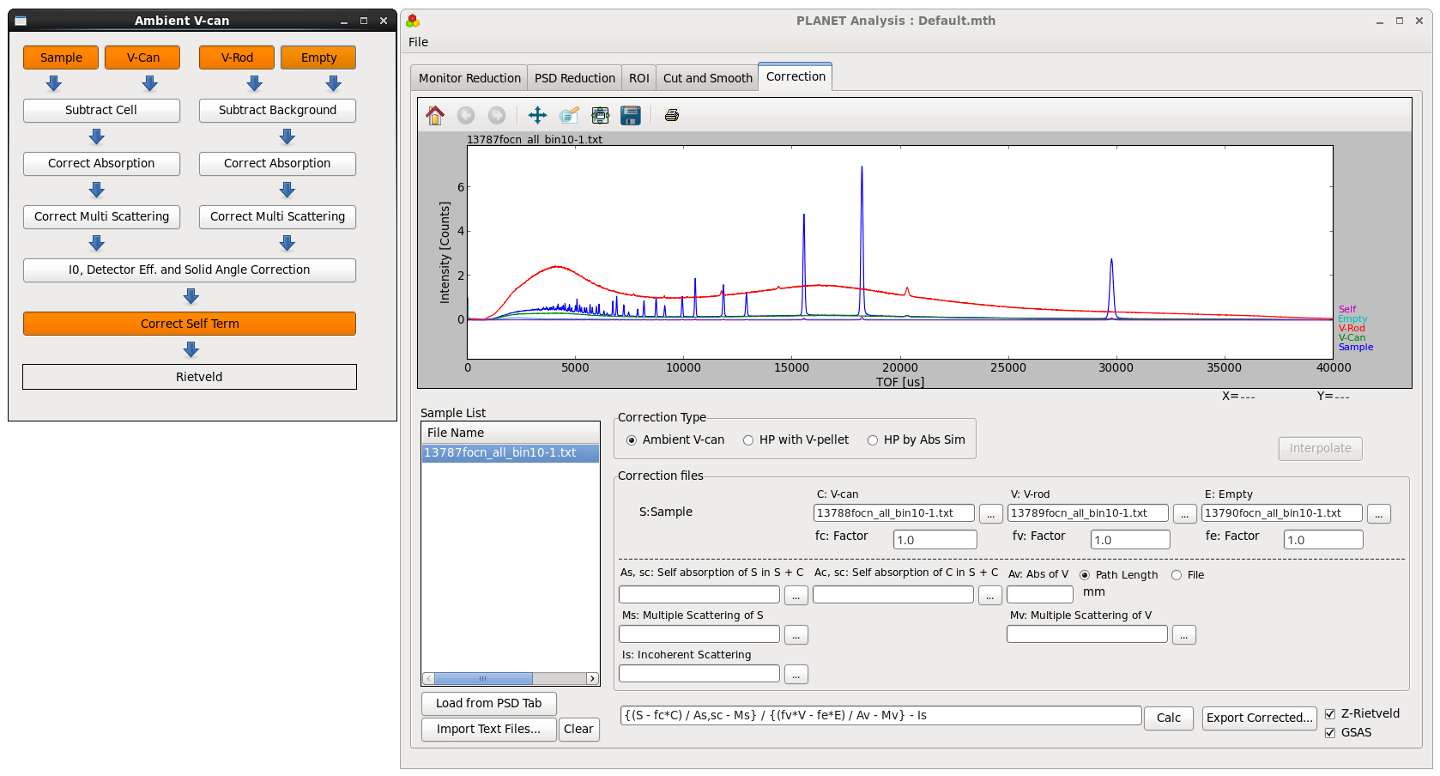Viewport: 1440px width, 776px height.
Task: Click the fe Factor input field
Action: point(1323,540)
